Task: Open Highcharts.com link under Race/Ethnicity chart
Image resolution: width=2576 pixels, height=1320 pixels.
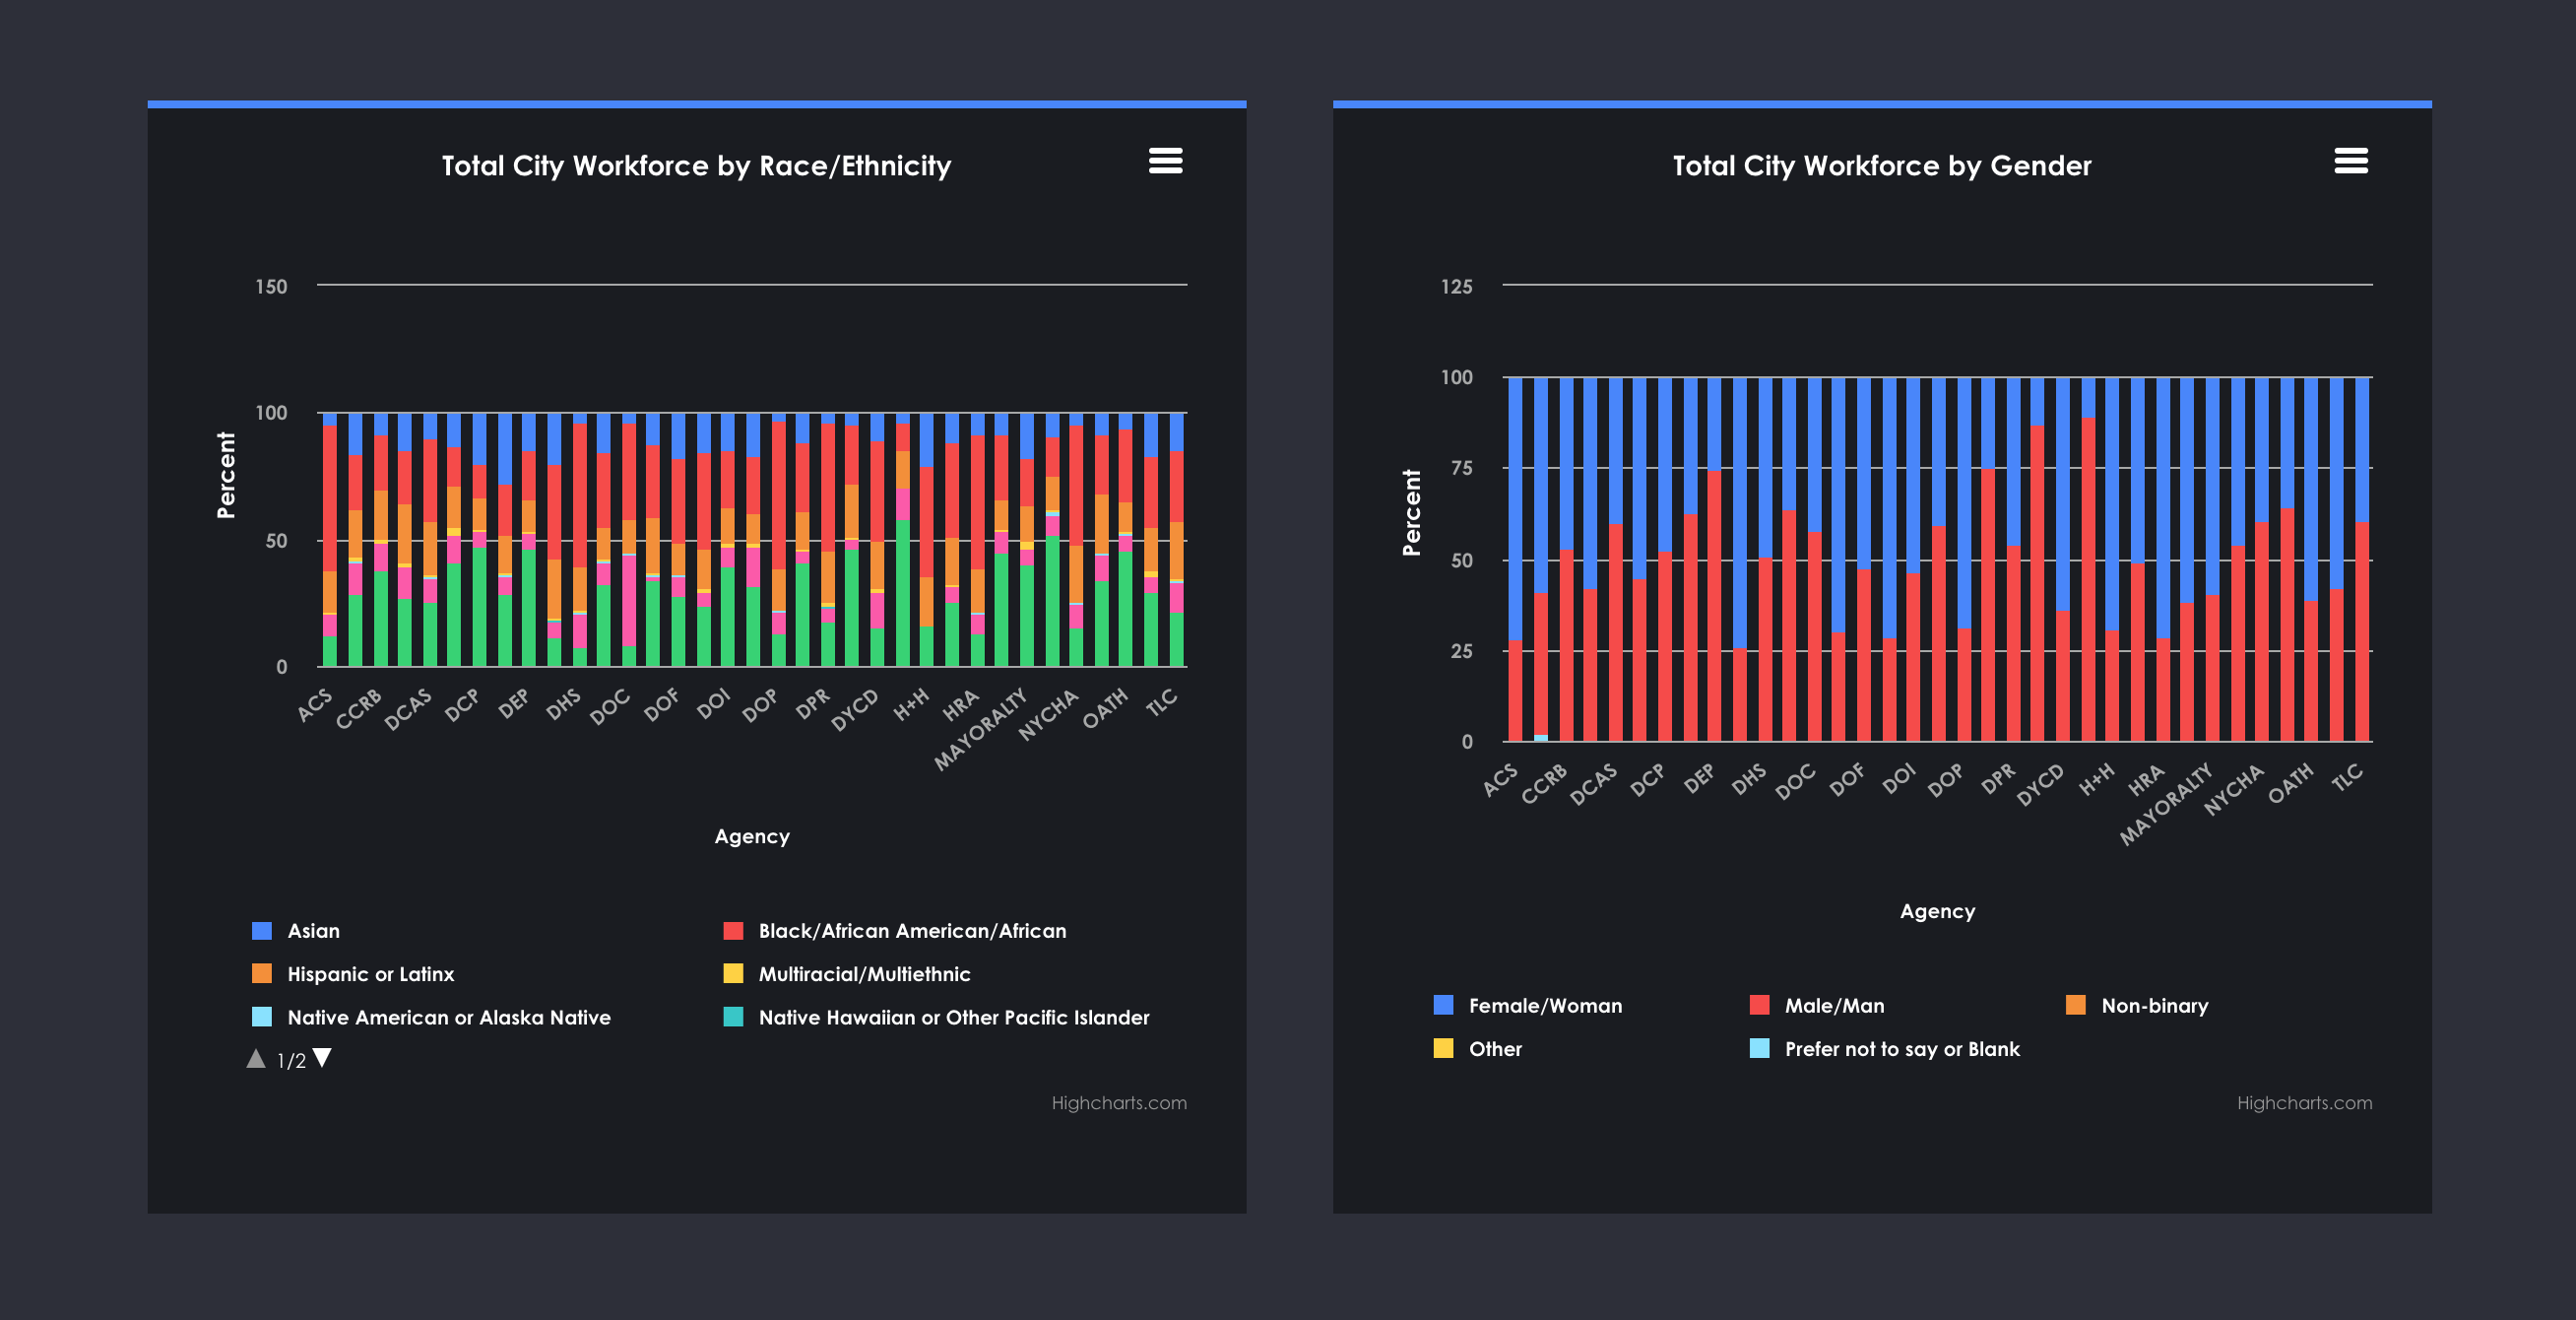Action: coord(1119,1103)
